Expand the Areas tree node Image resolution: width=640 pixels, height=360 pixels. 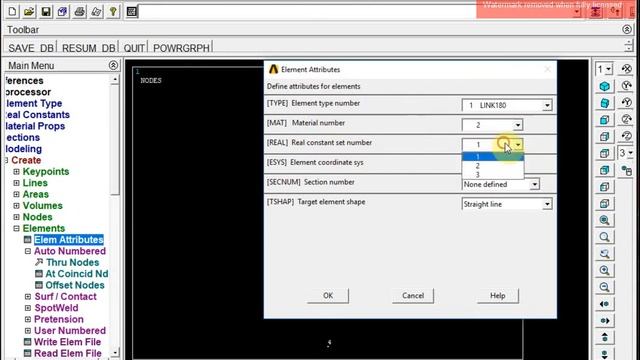(16, 195)
